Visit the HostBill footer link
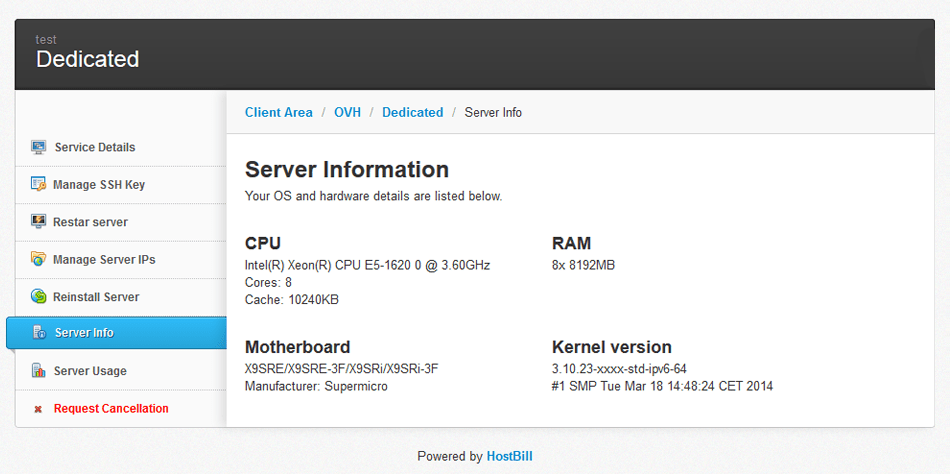 [x=509, y=456]
